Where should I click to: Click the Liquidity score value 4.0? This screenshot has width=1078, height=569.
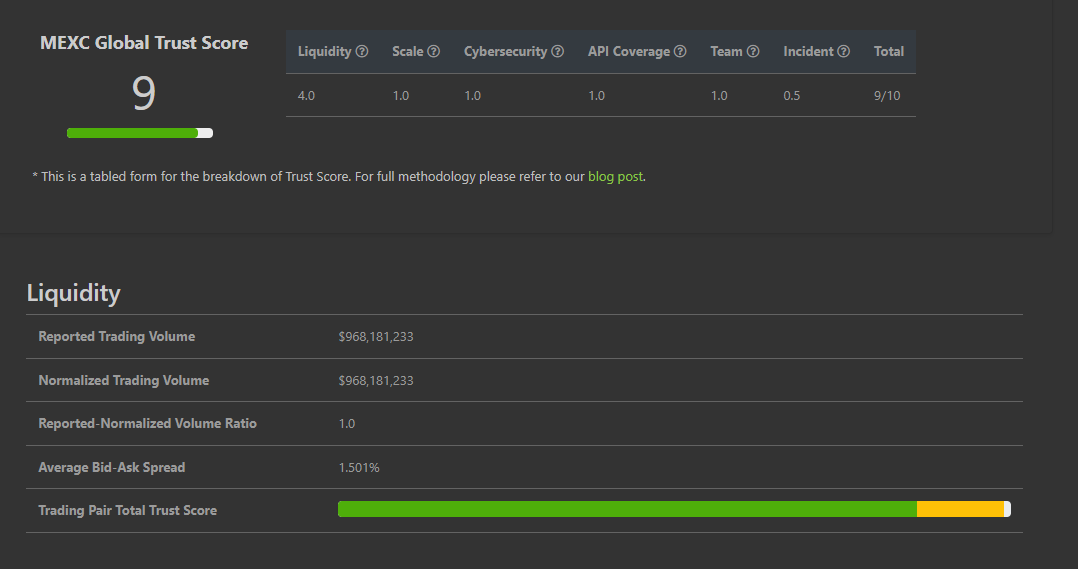coord(307,96)
